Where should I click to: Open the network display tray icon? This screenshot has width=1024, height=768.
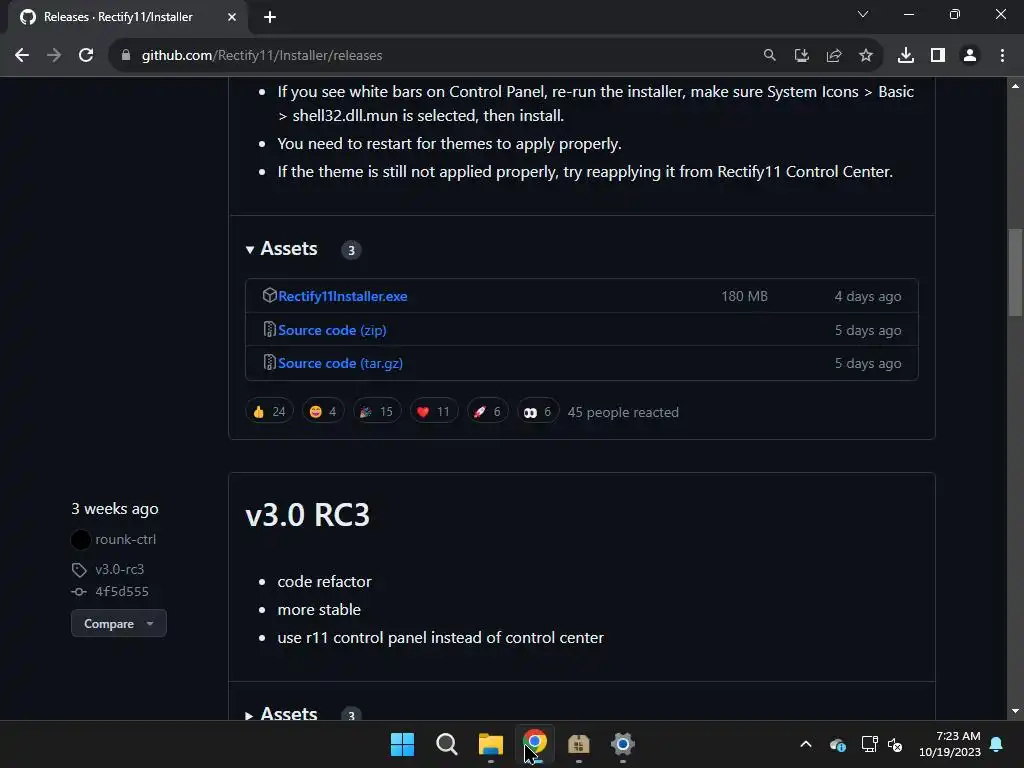pos(869,744)
